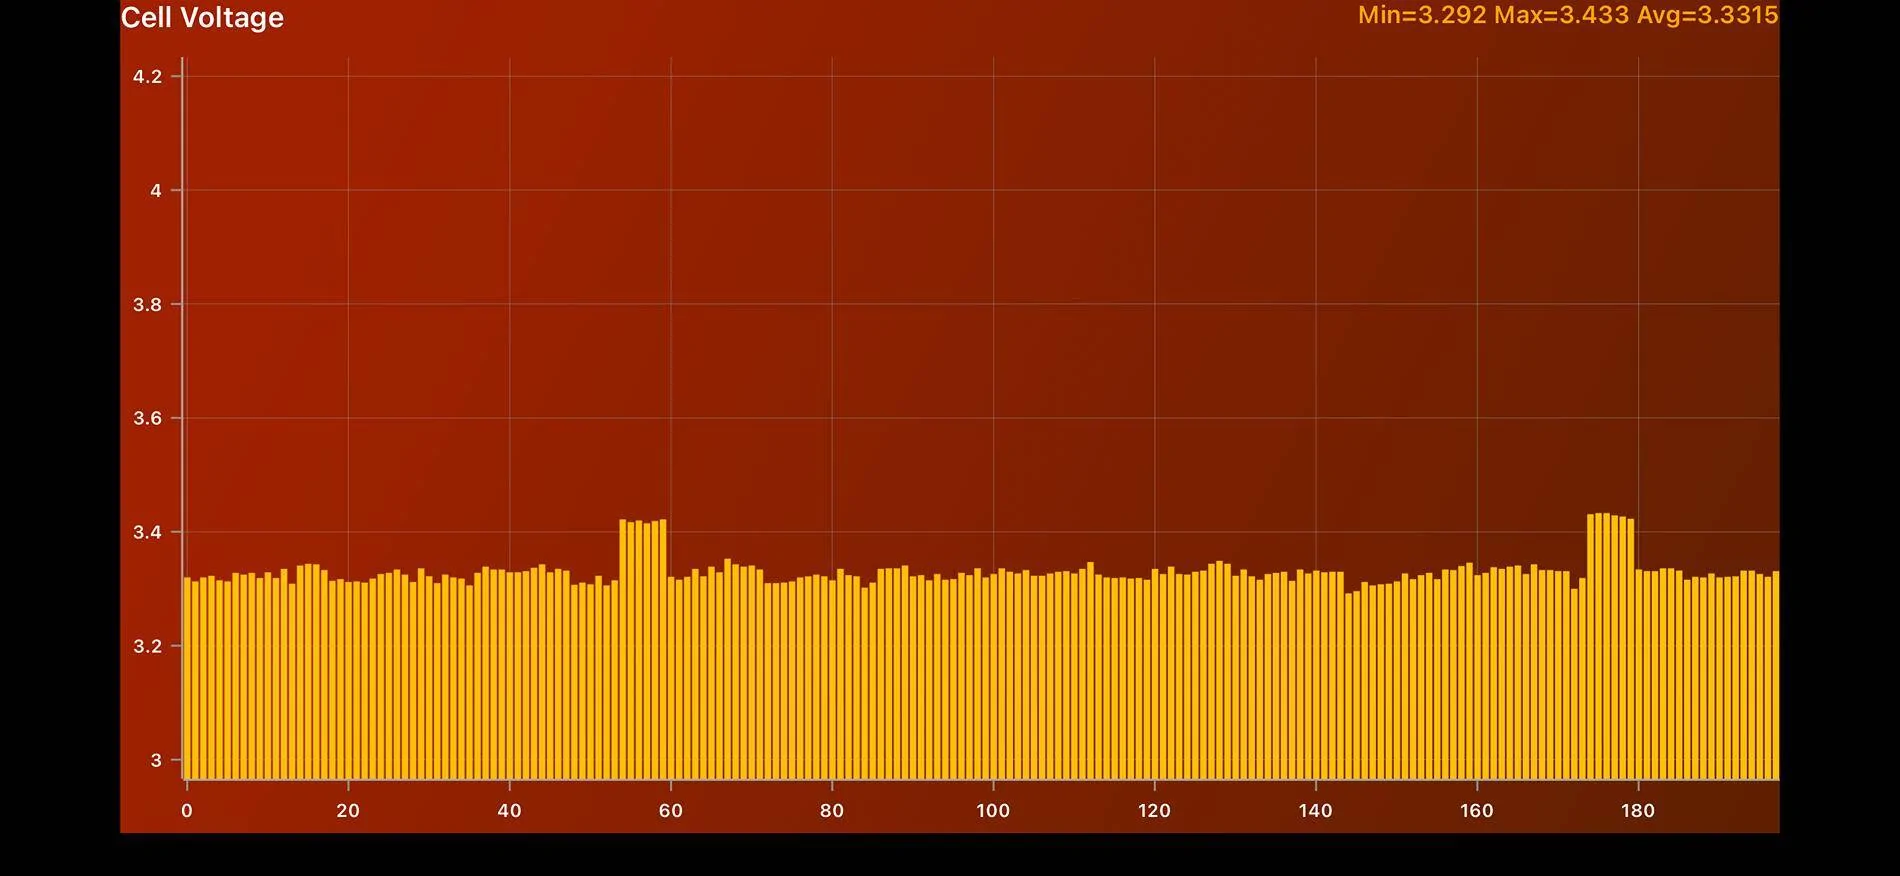Click the 3.8 y-axis label

147,304
